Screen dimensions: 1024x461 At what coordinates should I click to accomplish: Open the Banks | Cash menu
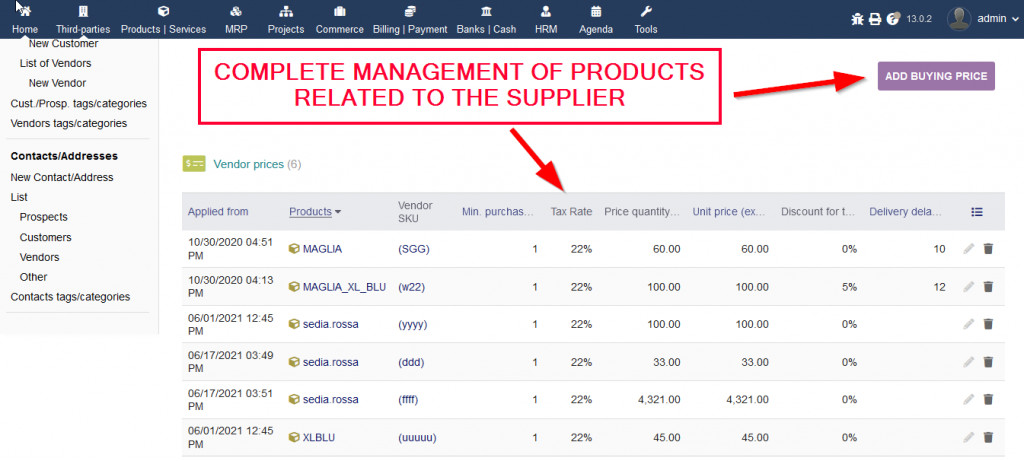coord(486,19)
